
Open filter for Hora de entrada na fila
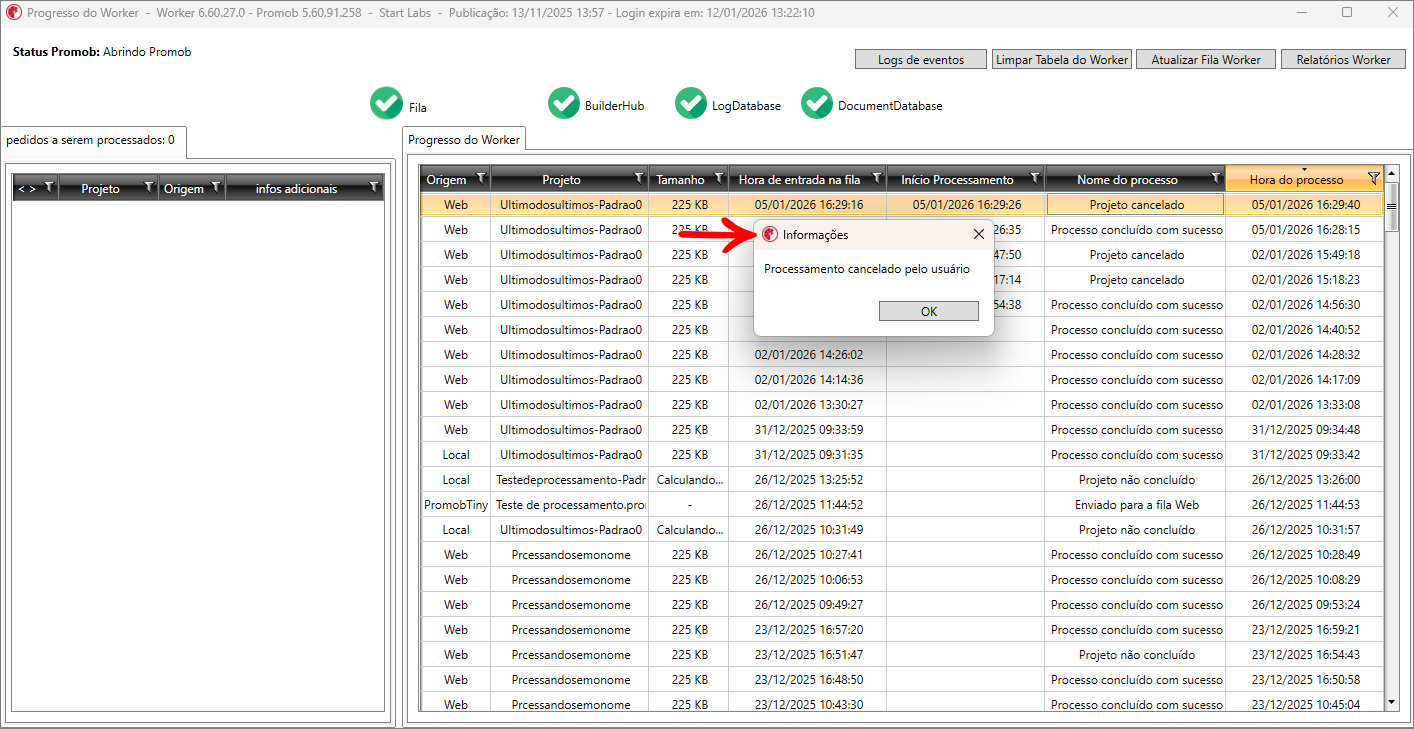point(876,178)
